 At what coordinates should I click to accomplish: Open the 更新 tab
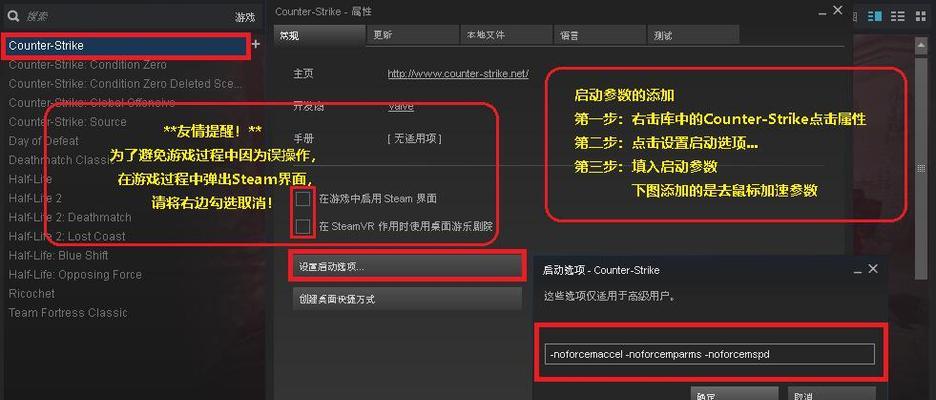click(412, 35)
